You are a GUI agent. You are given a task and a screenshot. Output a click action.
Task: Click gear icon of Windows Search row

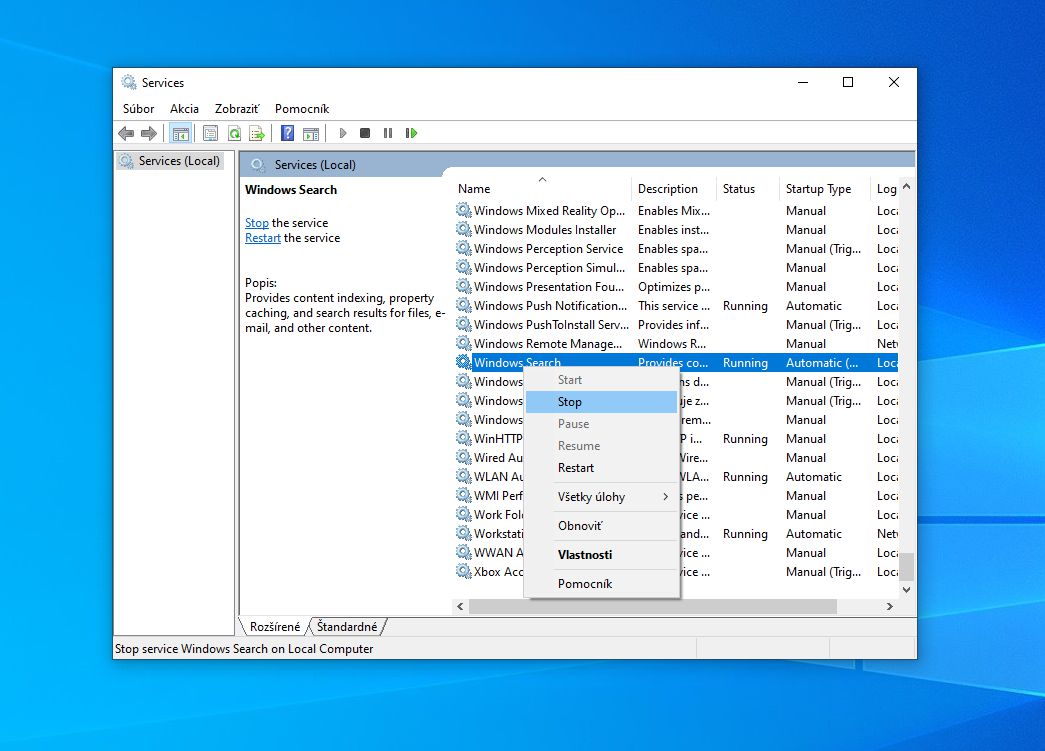pos(464,363)
